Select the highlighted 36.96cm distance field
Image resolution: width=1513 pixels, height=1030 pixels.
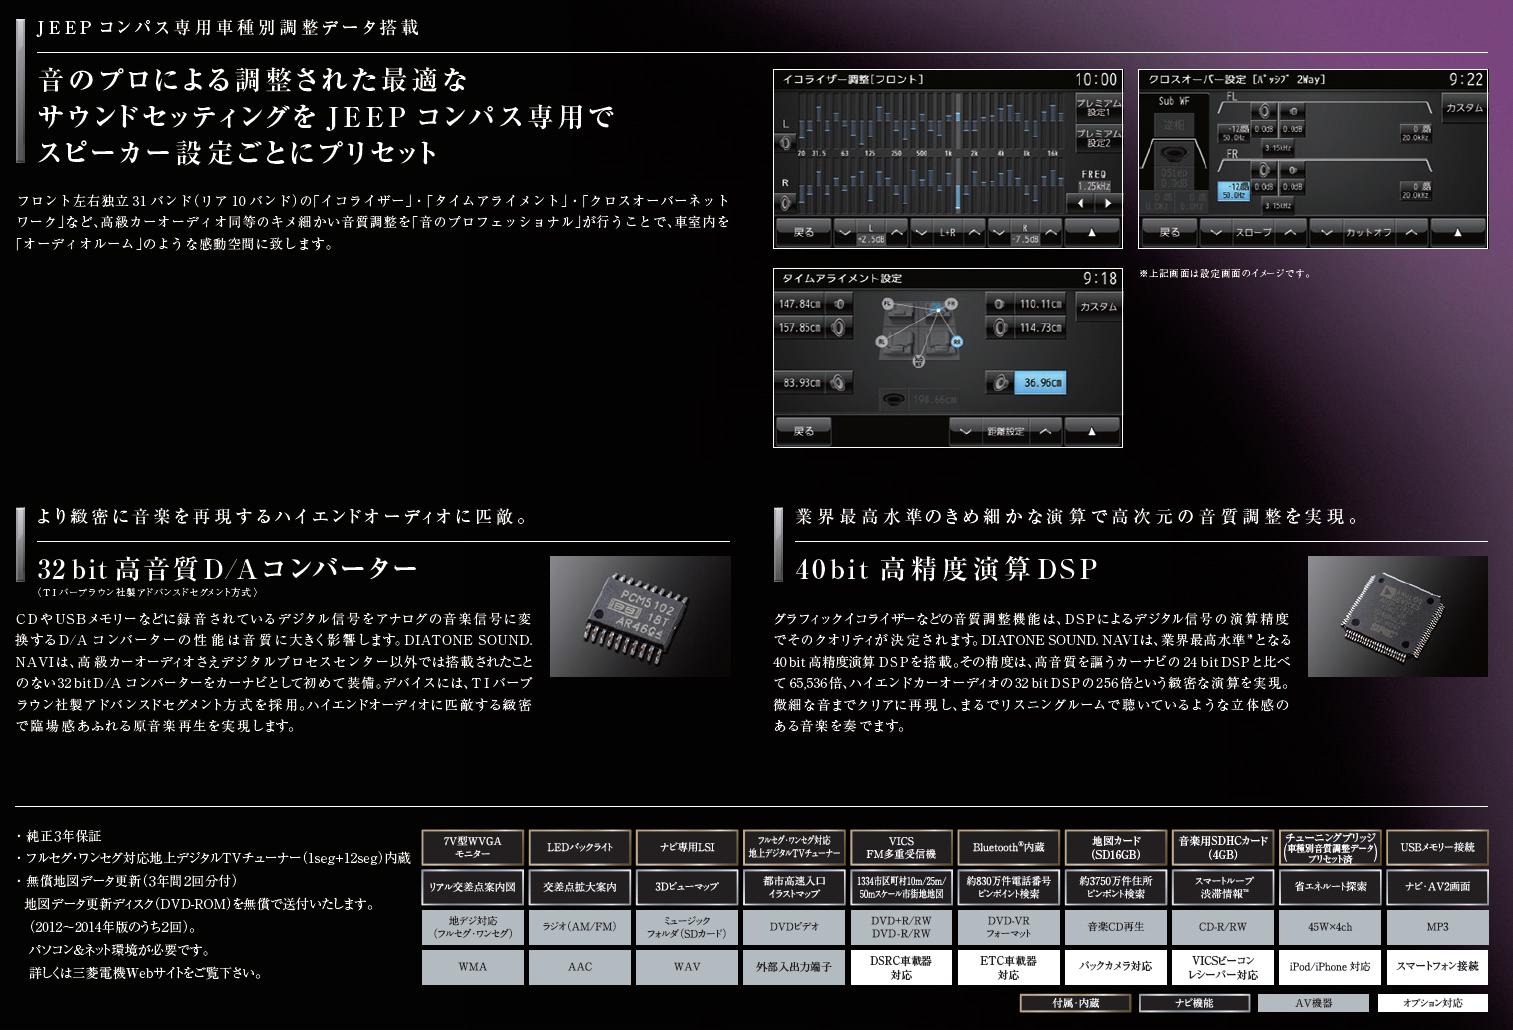[1040, 382]
